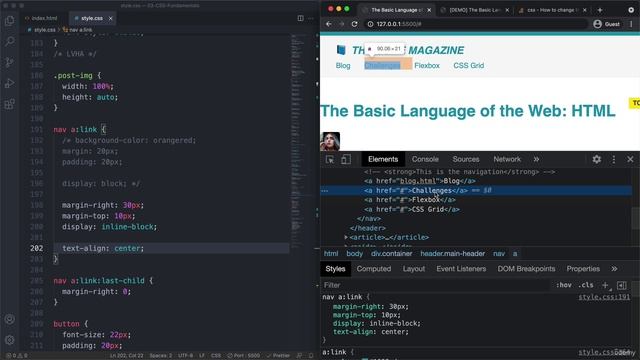Select body in the DOM breadcrumb
Image resolution: width=640 pixels, height=360 pixels.
coord(354,253)
